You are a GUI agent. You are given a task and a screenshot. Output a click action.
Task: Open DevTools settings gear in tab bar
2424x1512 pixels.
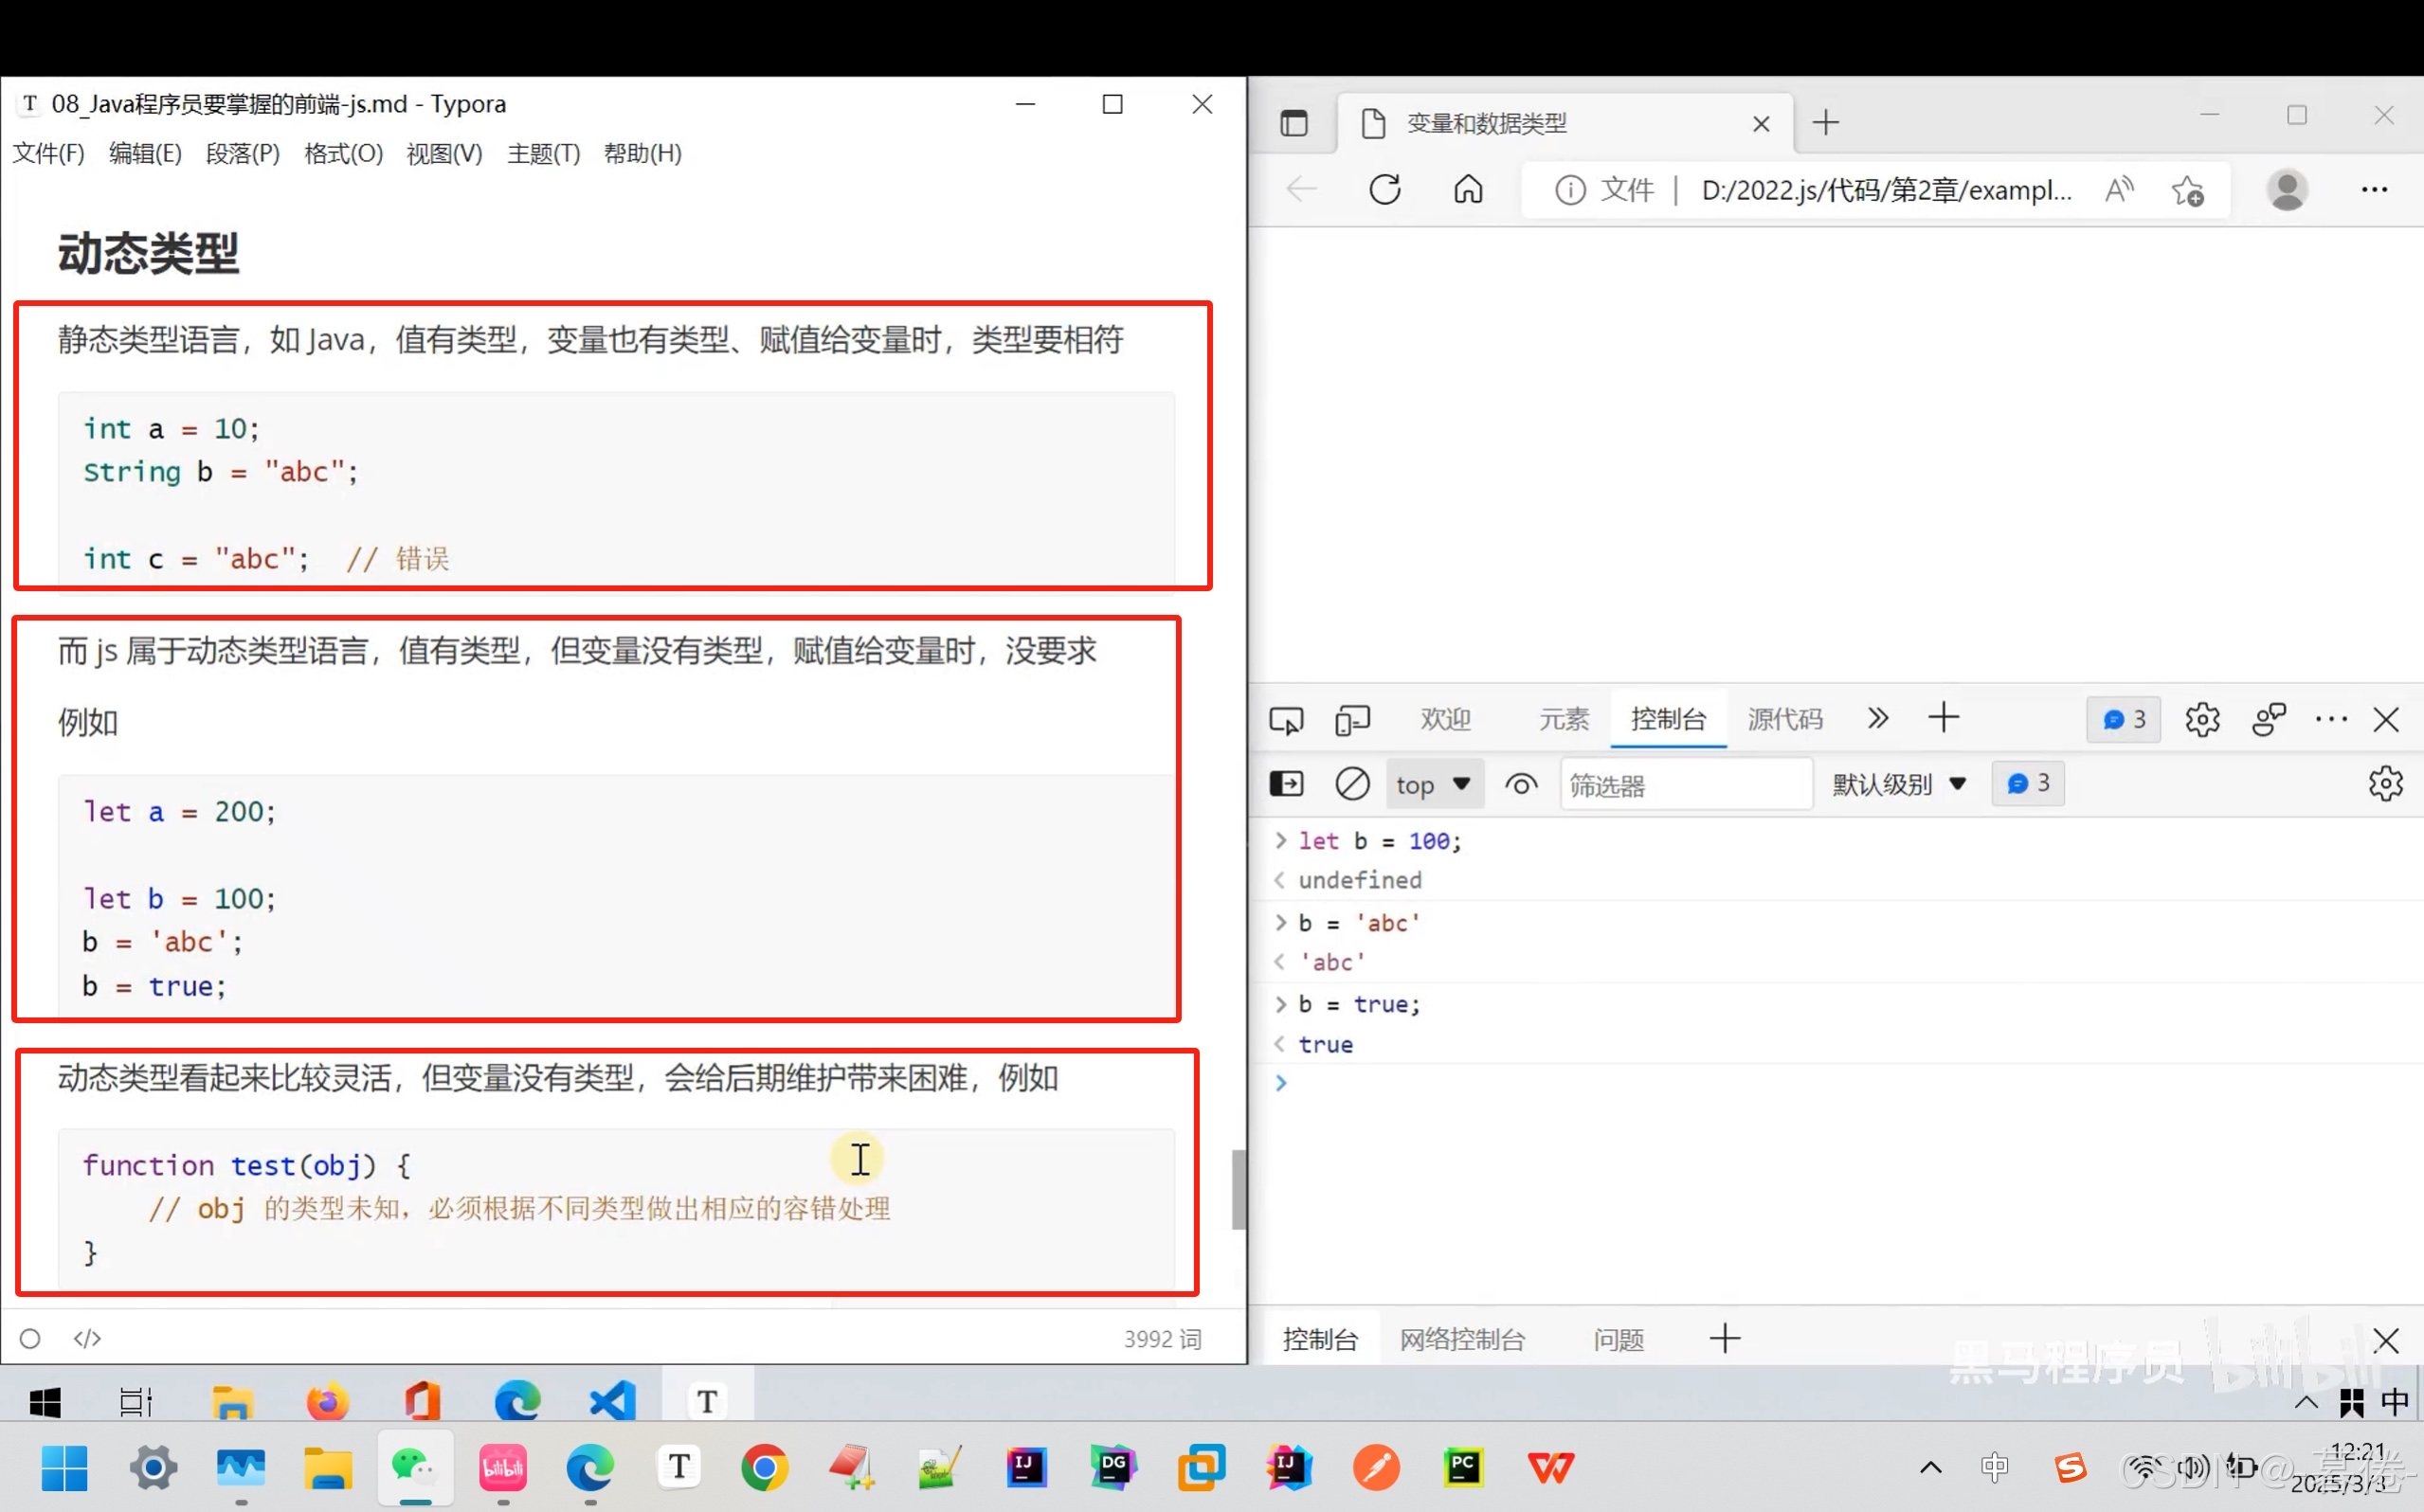click(x=2202, y=719)
